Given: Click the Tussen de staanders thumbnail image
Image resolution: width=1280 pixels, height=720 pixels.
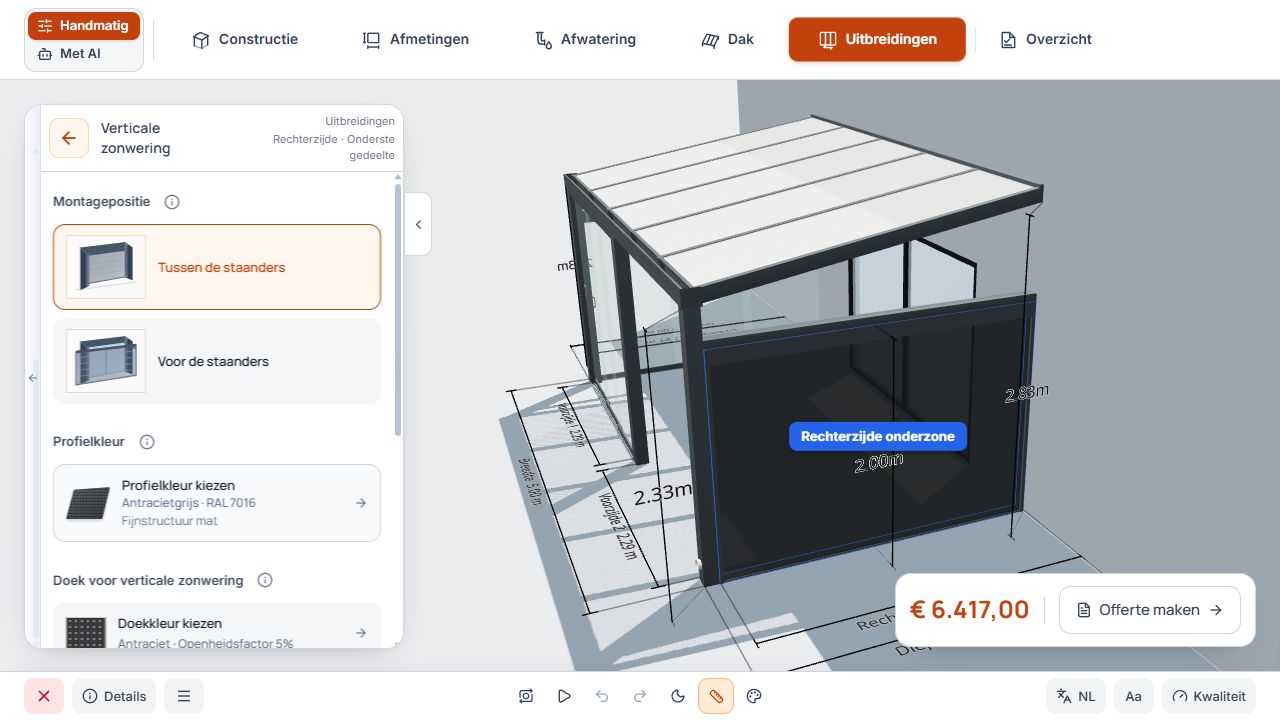Looking at the screenshot, I should pos(106,267).
